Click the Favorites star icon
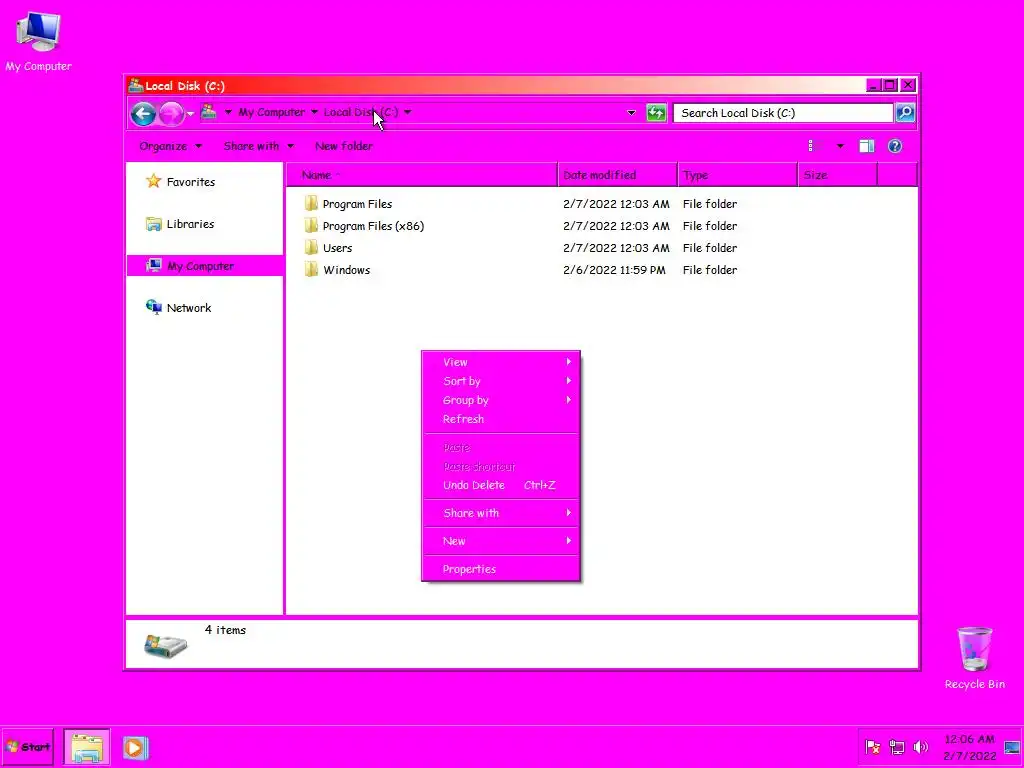 [153, 181]
